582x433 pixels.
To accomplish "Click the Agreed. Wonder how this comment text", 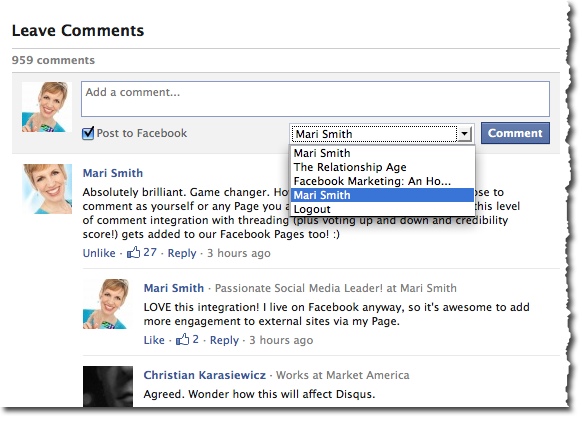I will coord(259,394).
